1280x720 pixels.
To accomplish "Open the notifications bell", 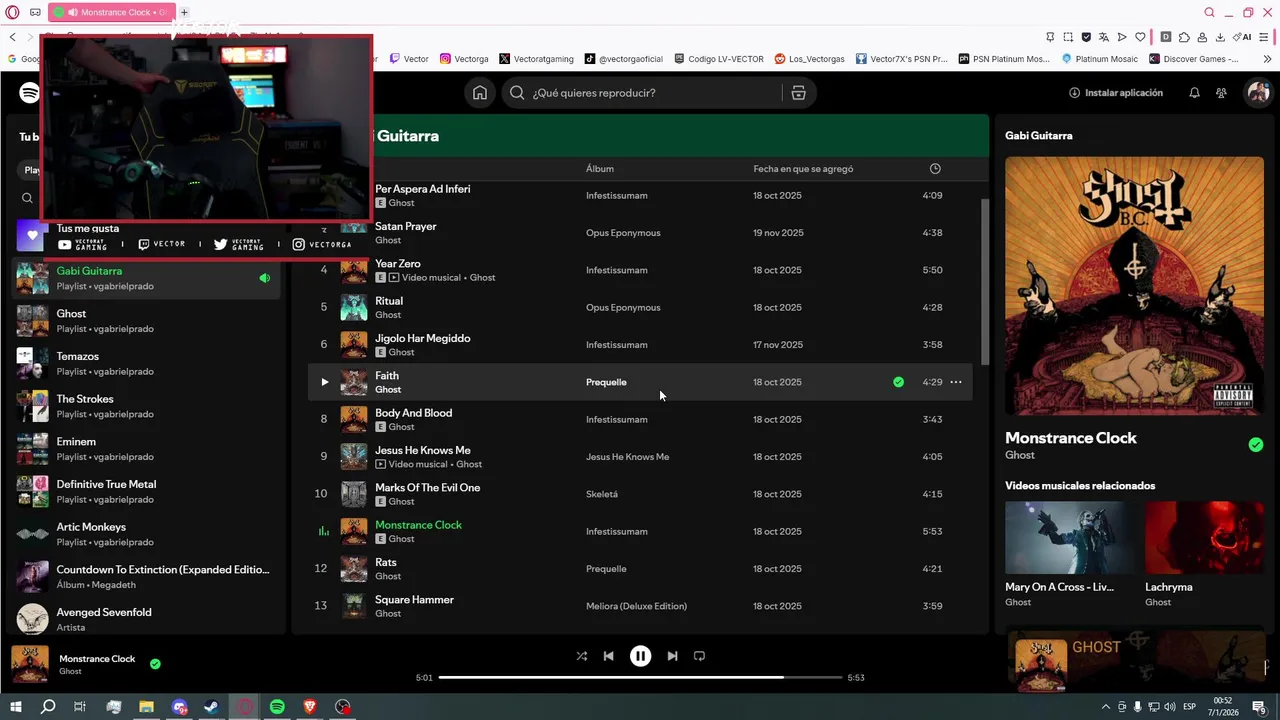I will 1194,93.
